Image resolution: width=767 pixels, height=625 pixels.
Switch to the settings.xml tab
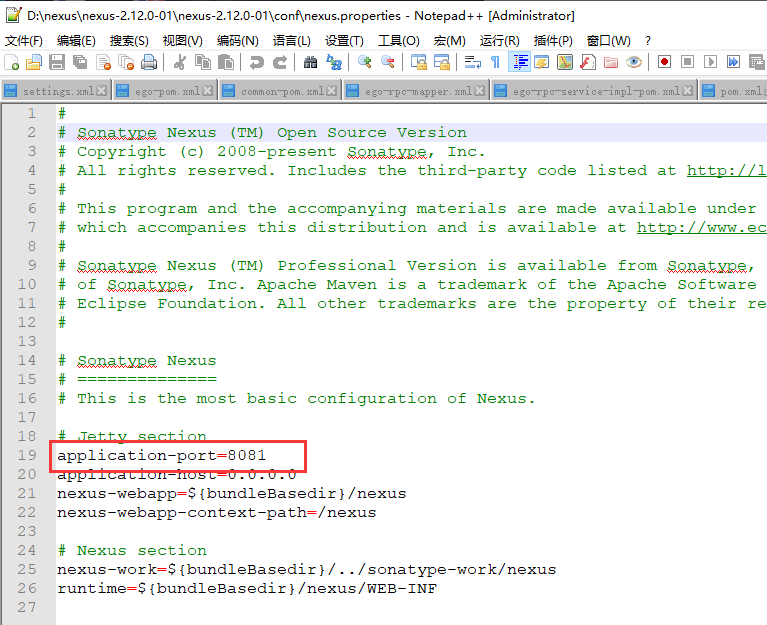pos(58,91)
